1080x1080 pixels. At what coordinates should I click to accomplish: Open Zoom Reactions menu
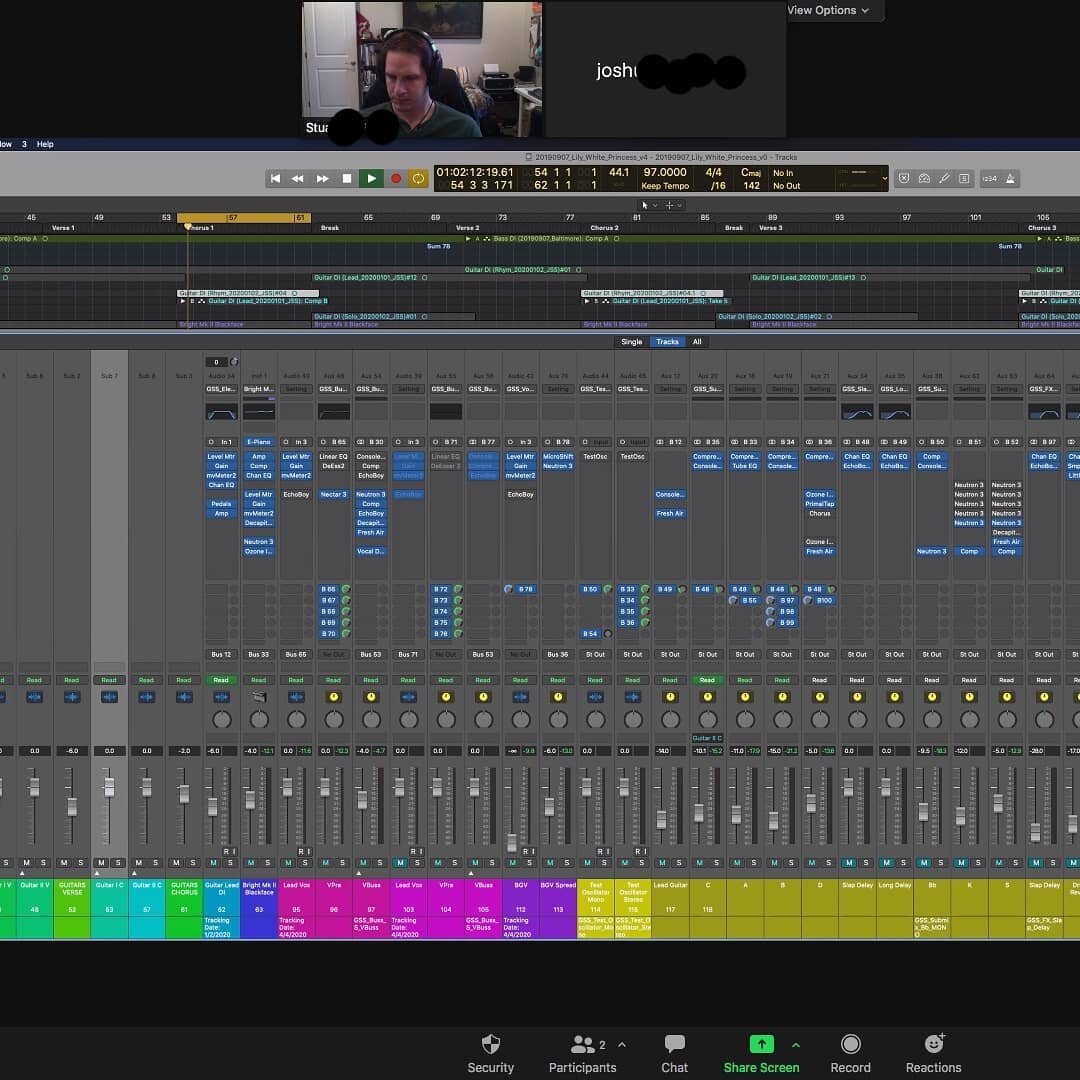[933, 1053]
